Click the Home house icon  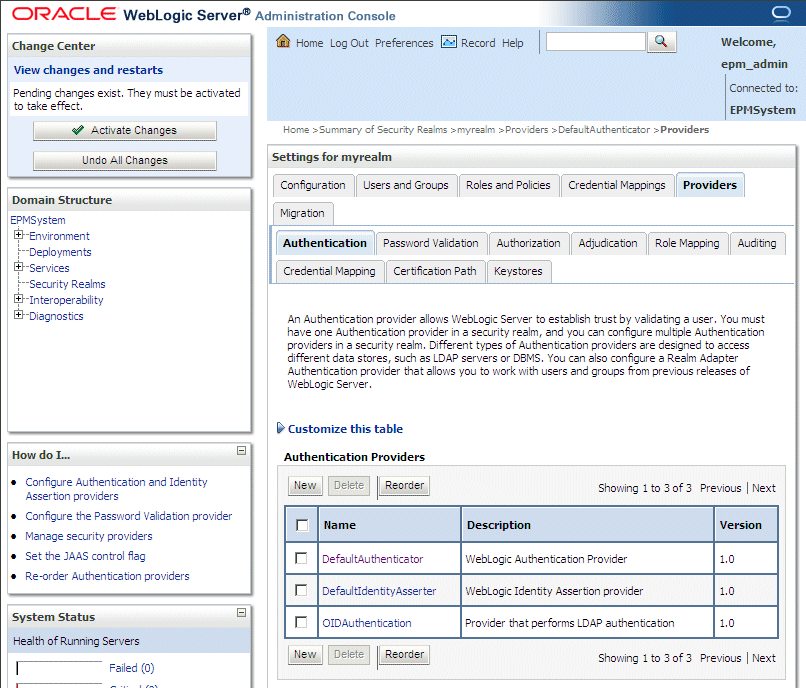click(x=283, y=41)
